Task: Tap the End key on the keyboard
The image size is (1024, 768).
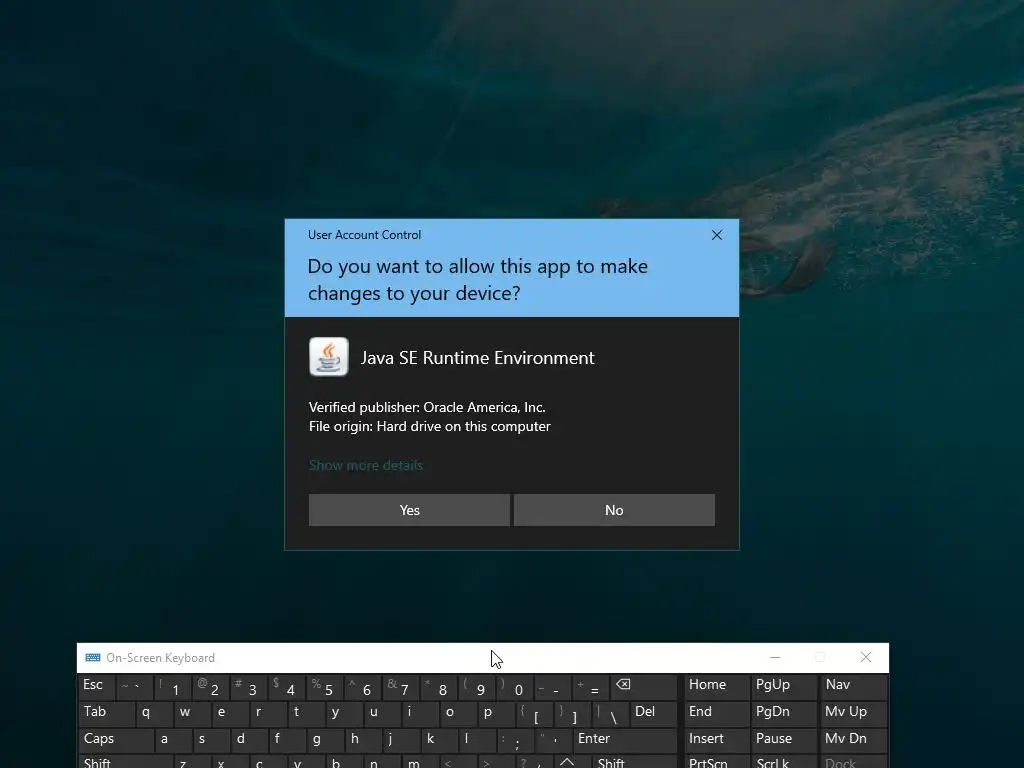Action: pyautogui.click(x=716, y=713)
